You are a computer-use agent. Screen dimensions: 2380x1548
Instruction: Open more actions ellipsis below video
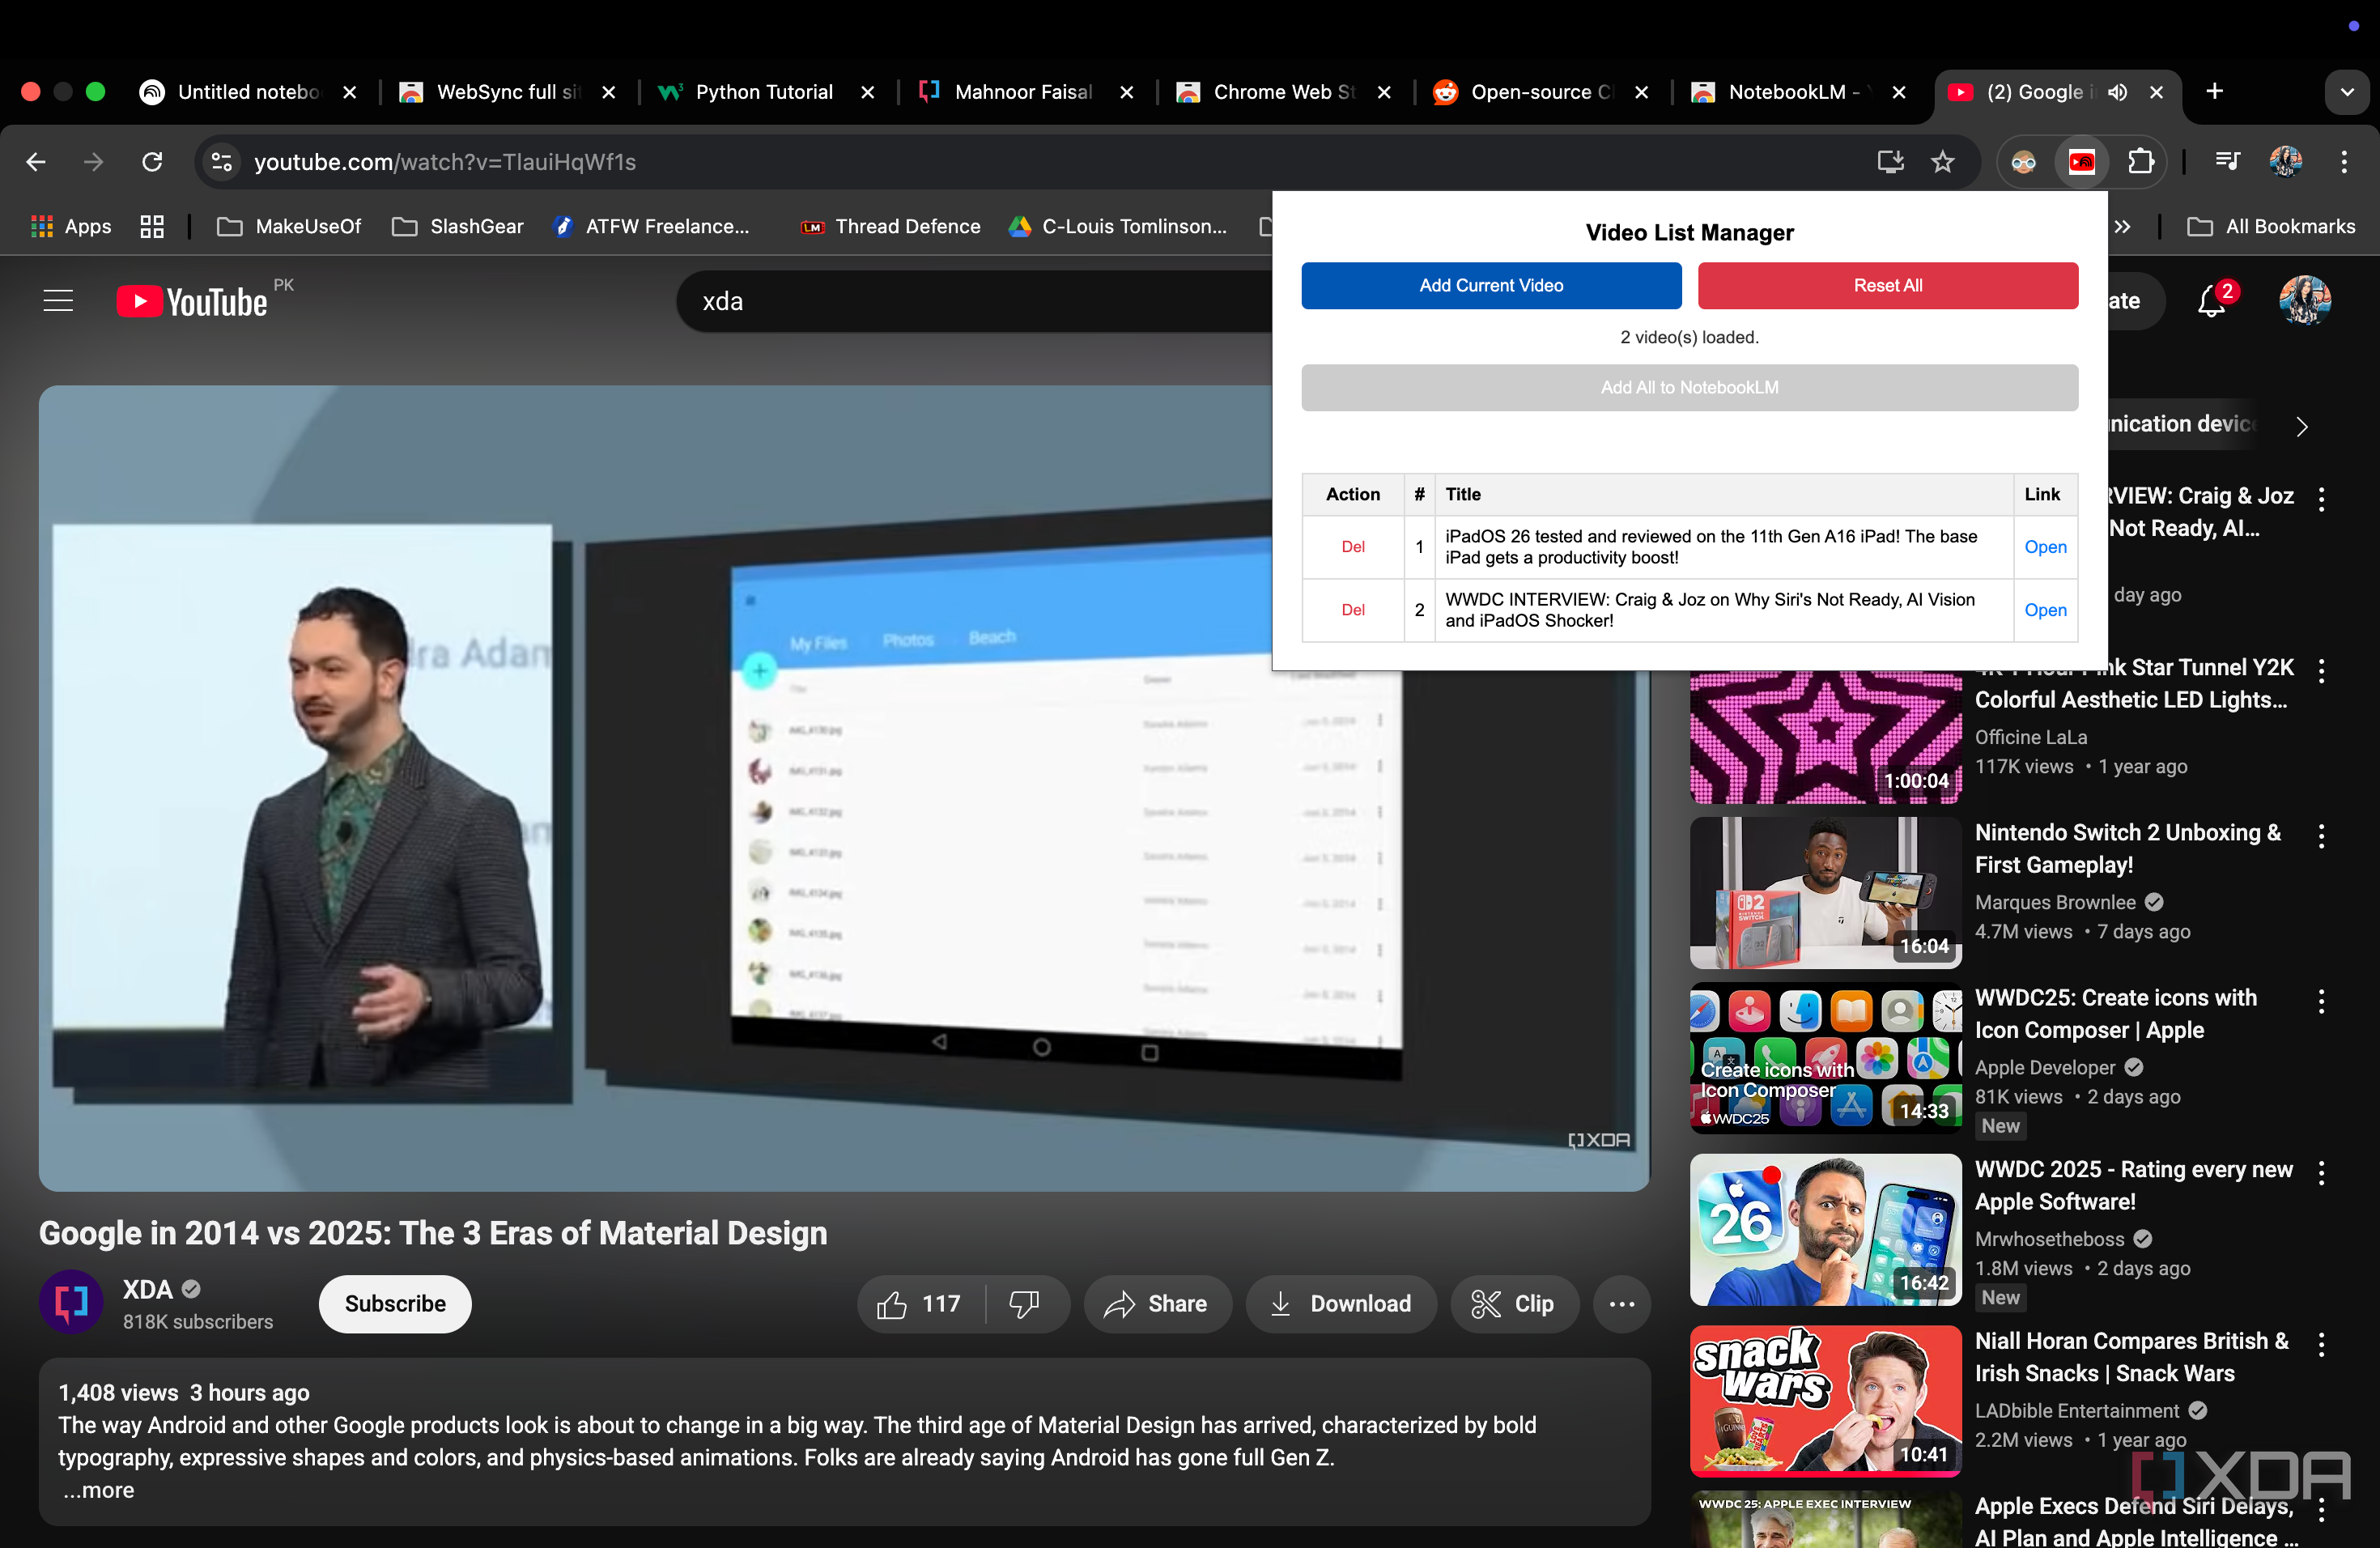[1621, 1303]
